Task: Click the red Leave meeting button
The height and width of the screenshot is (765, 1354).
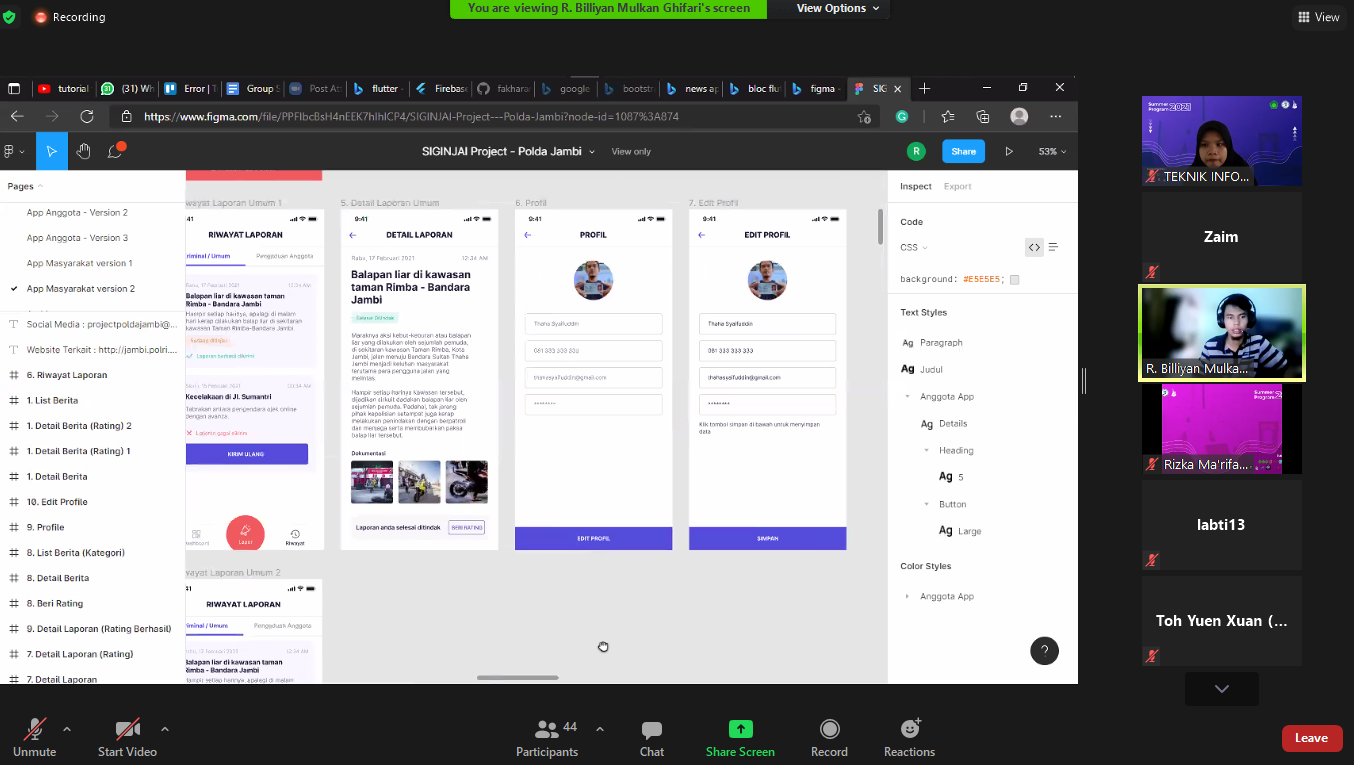Action: click(1311, 738)
